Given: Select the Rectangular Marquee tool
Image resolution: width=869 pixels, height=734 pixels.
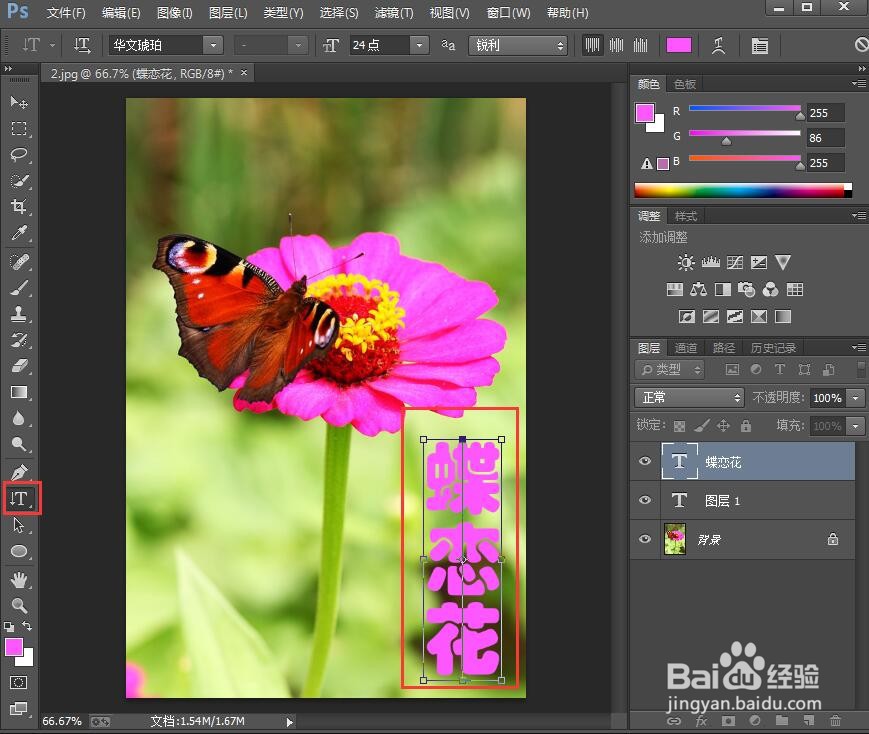Looking at the screenshot, I should (19, 129).
